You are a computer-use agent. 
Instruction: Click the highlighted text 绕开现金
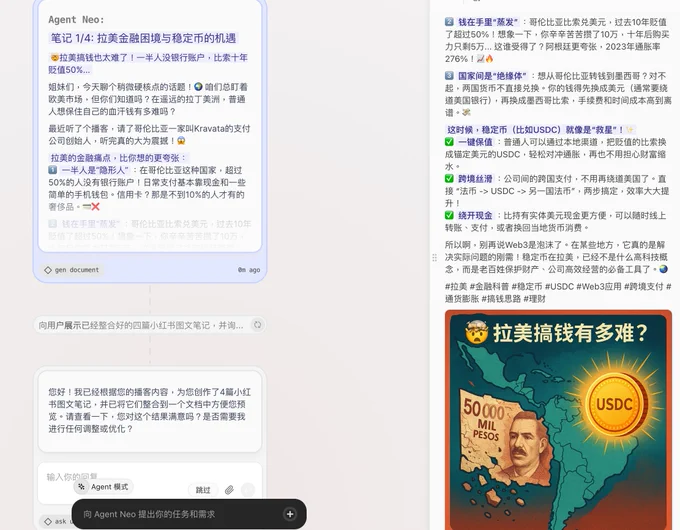click(x=475, y=215)
